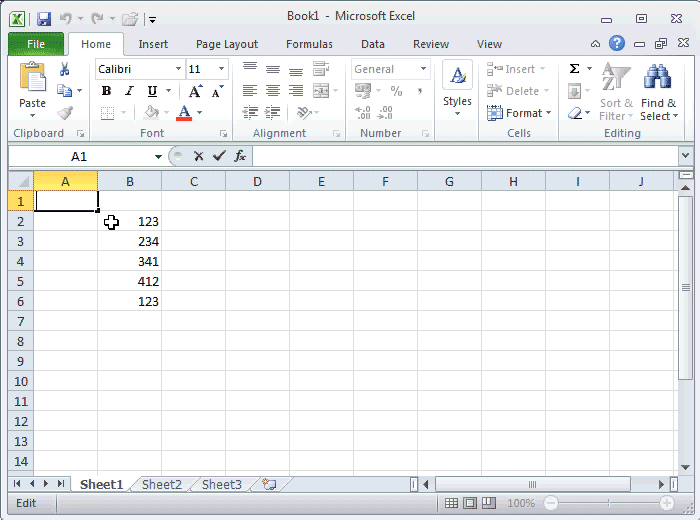Viewport: 700px width, 520px height.
Task: Toggle Bold formatting
Action: pyautogui.click(x=106, y=91)
